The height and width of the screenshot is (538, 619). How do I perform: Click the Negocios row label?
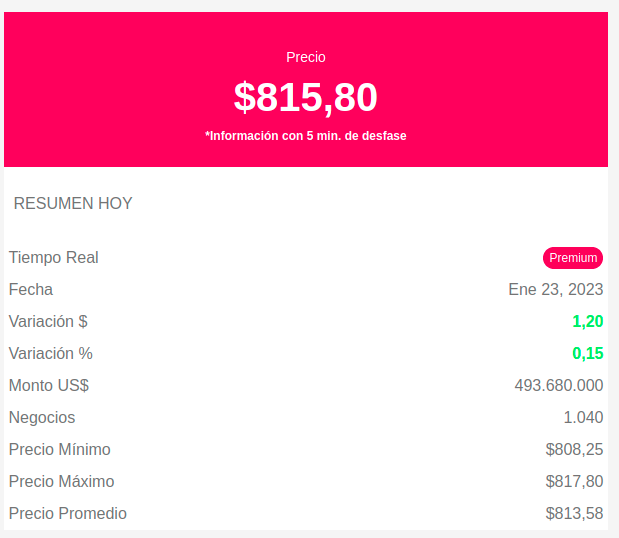click(42, 418)
